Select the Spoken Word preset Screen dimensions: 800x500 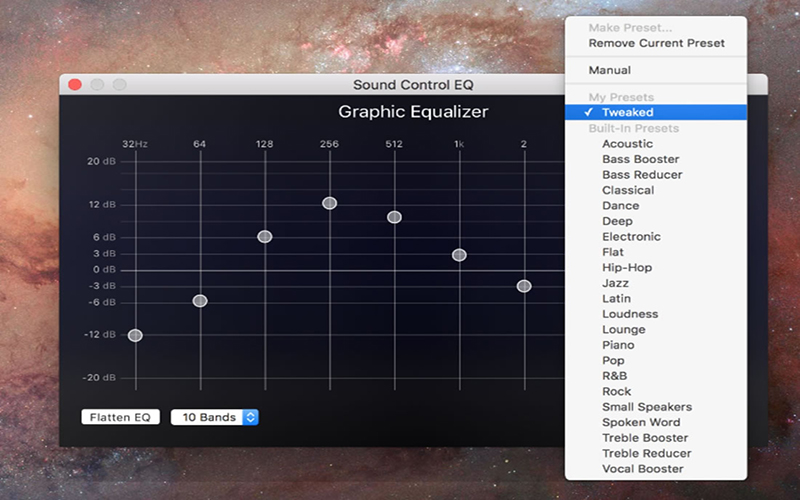point(641,422)
